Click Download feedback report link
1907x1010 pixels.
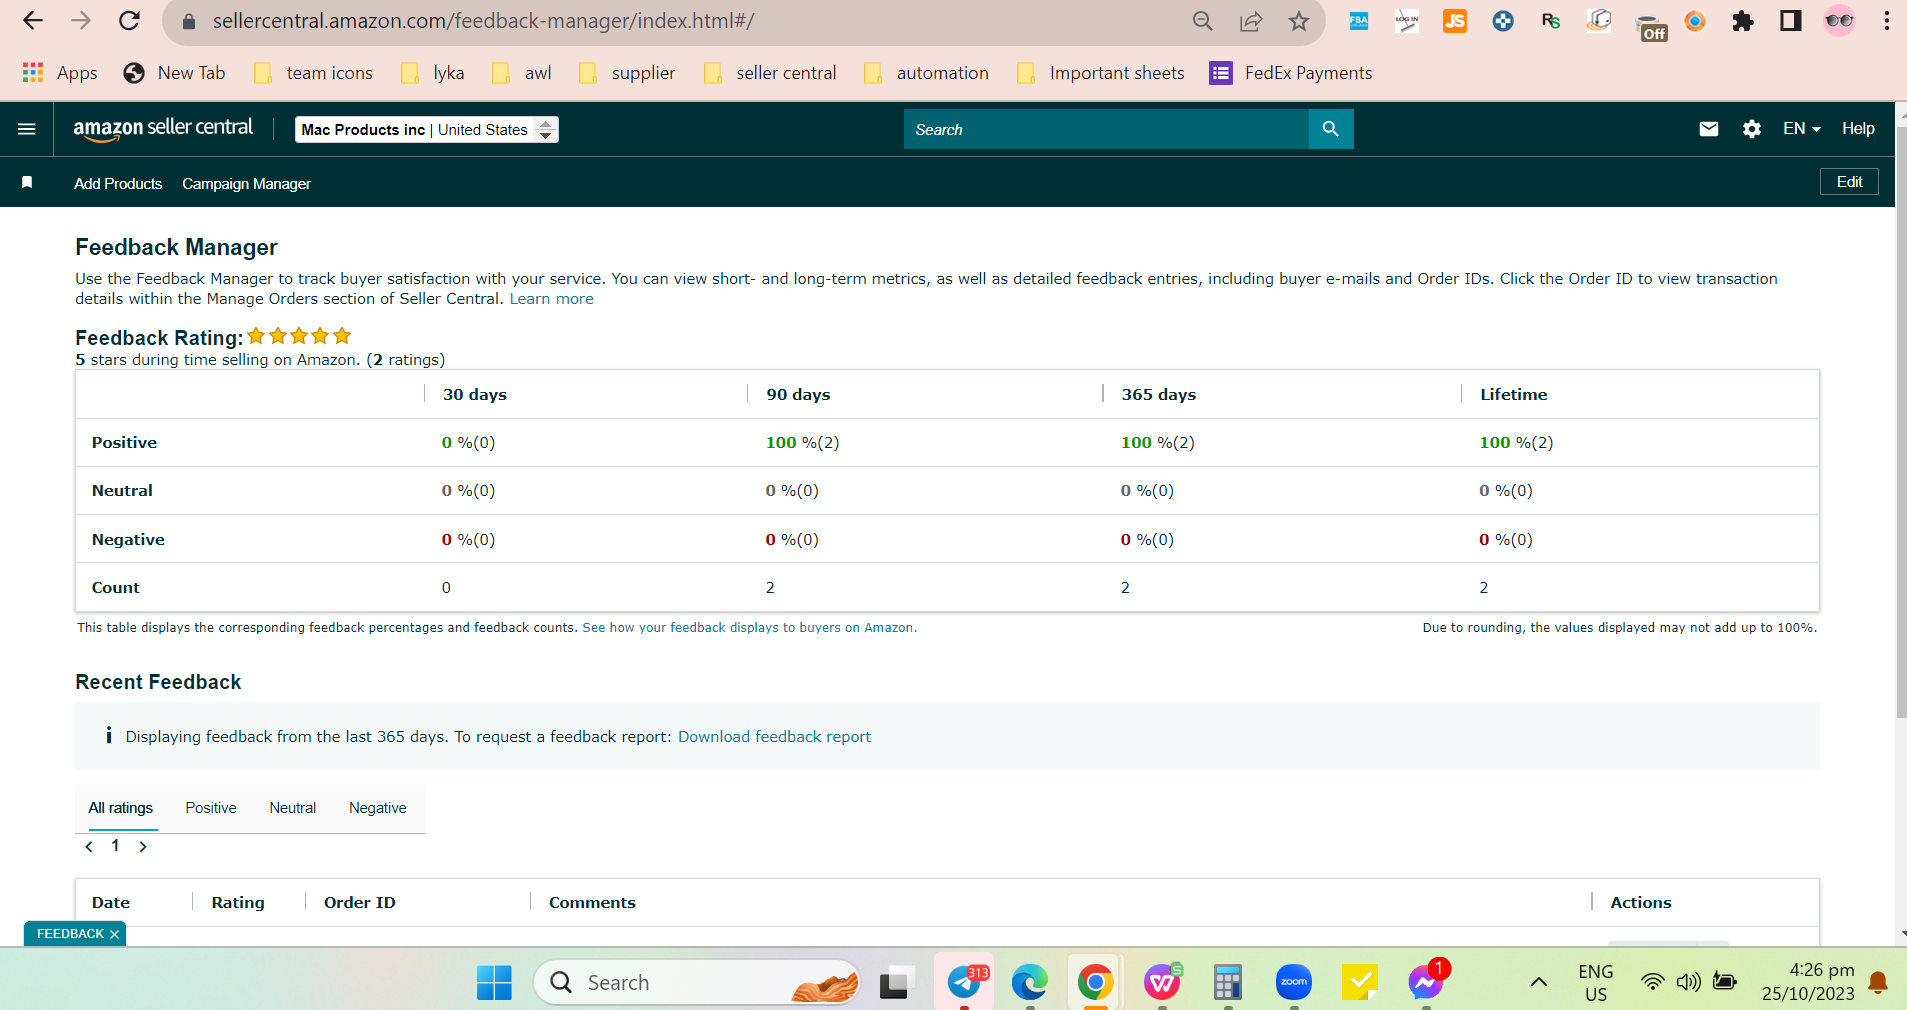[x=774, y=737]
